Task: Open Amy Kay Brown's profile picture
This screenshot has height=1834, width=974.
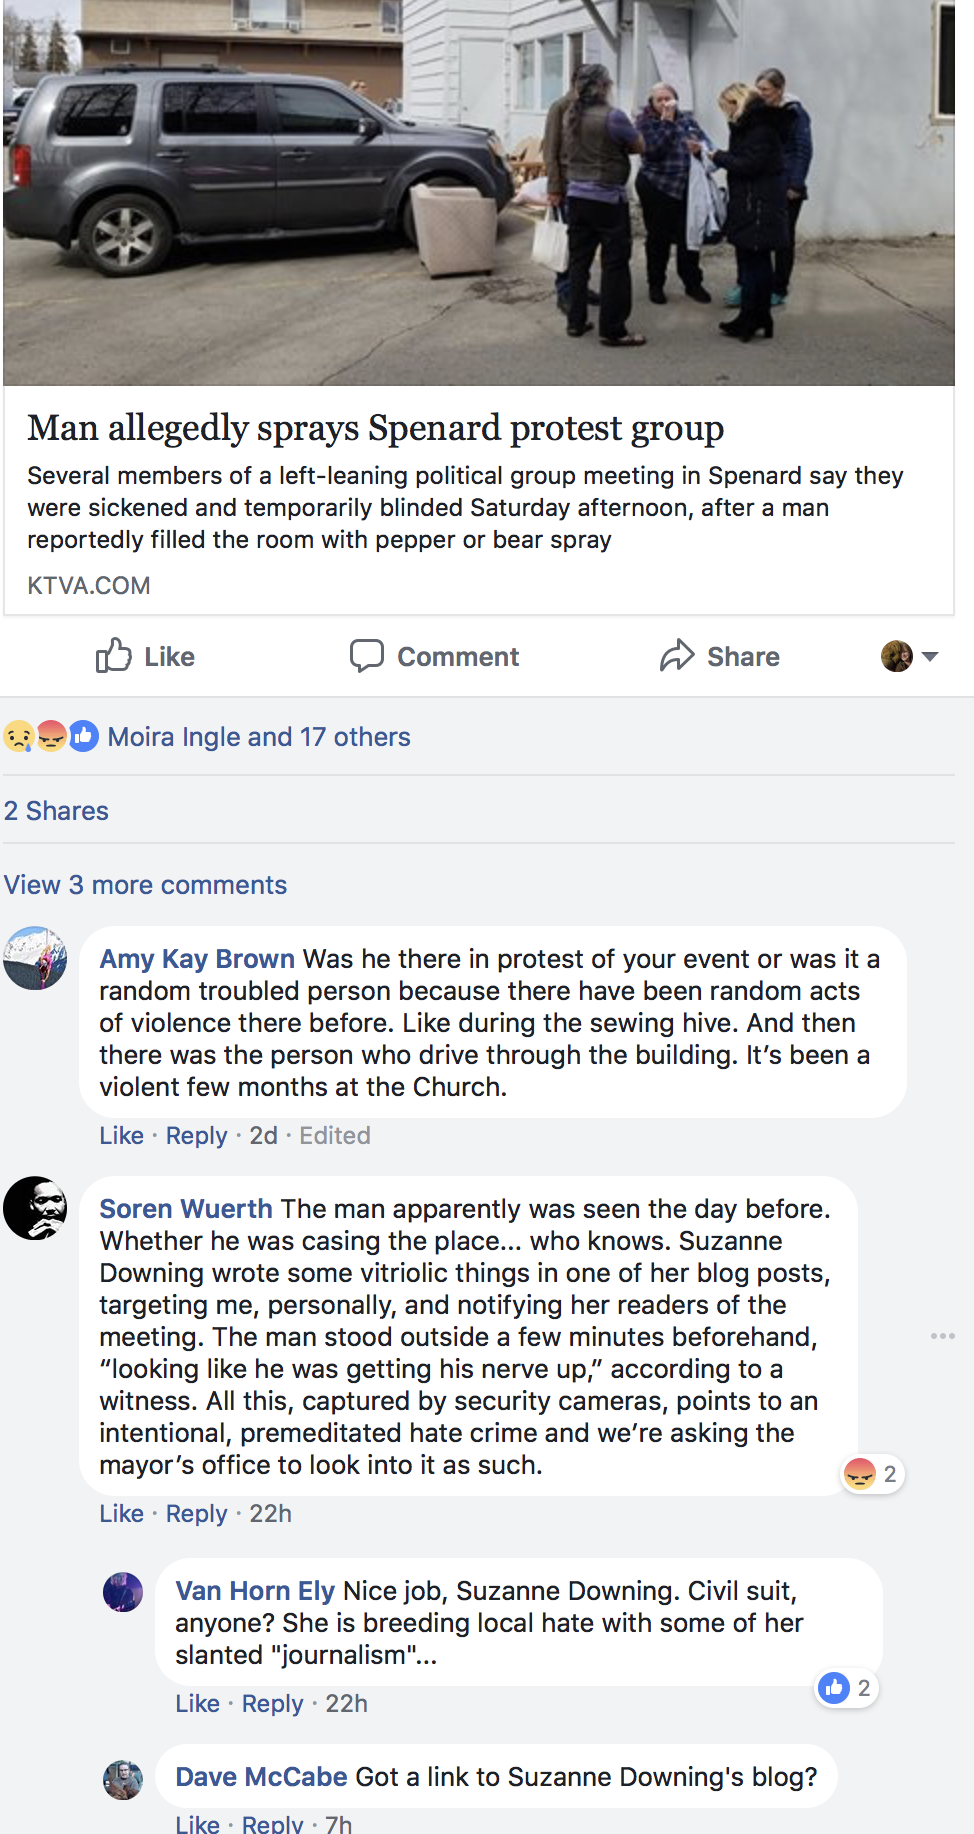Action: [35, 958]
